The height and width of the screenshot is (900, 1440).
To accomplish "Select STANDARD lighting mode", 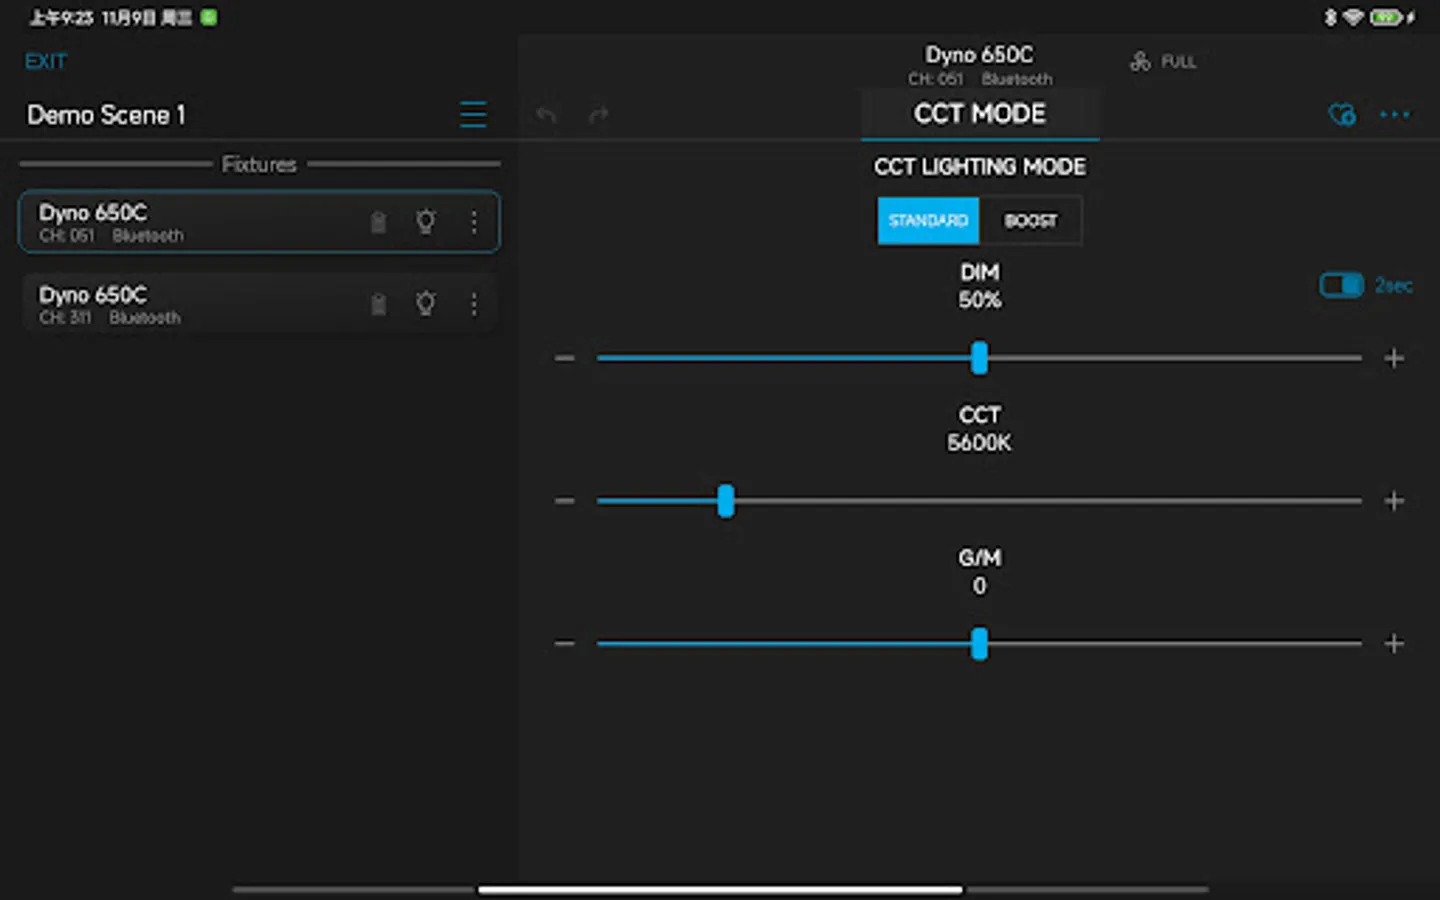I will coord(928,221).
